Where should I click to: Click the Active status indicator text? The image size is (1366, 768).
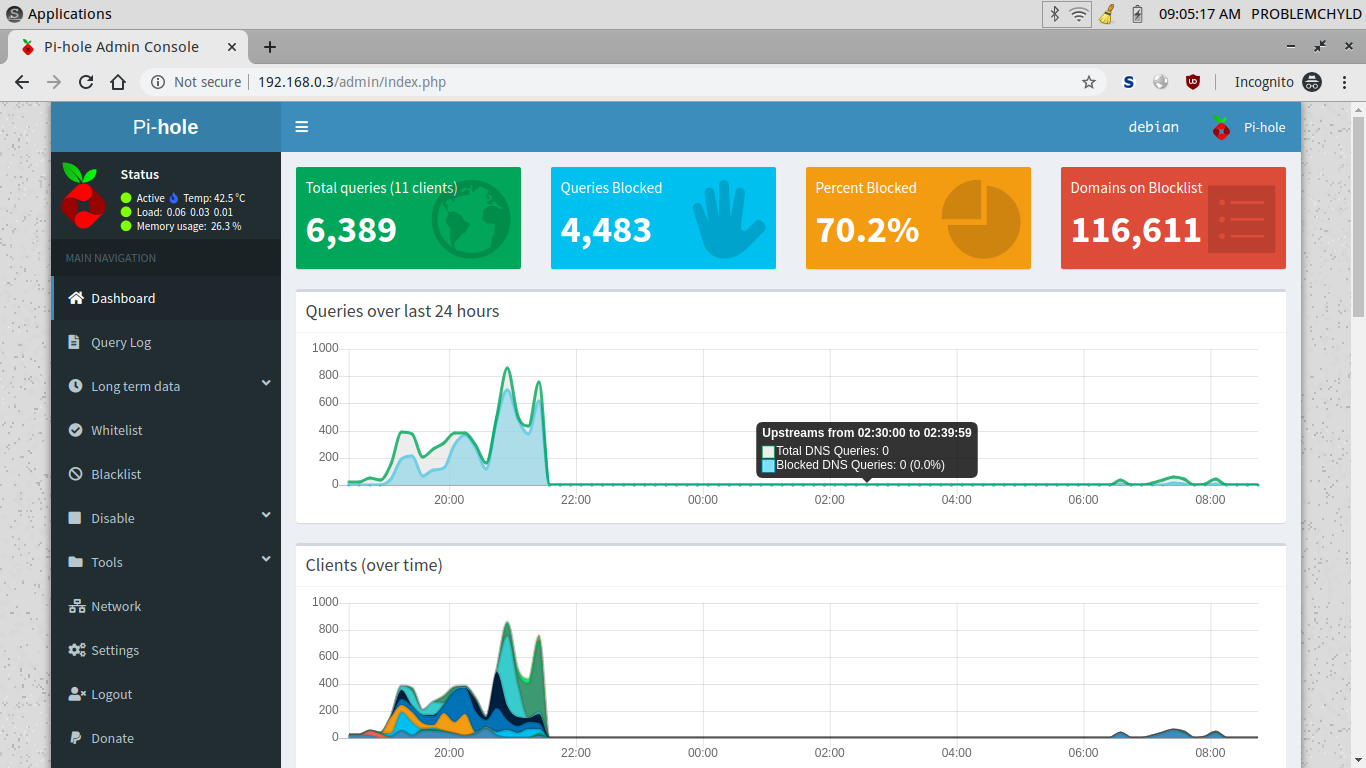point(150,198)
